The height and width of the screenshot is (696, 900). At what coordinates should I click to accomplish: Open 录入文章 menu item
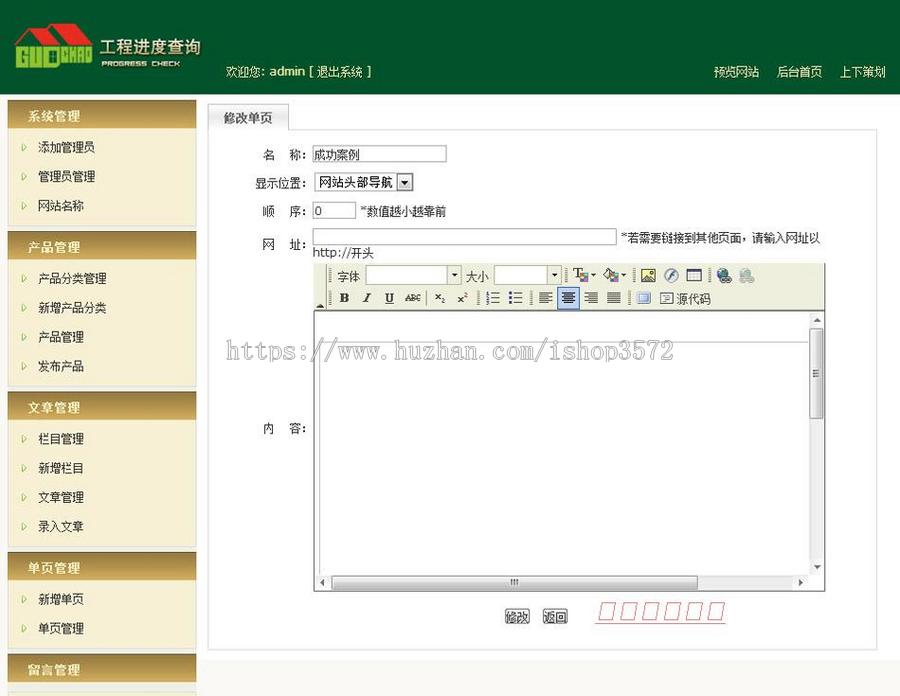(x=61, y=526)
